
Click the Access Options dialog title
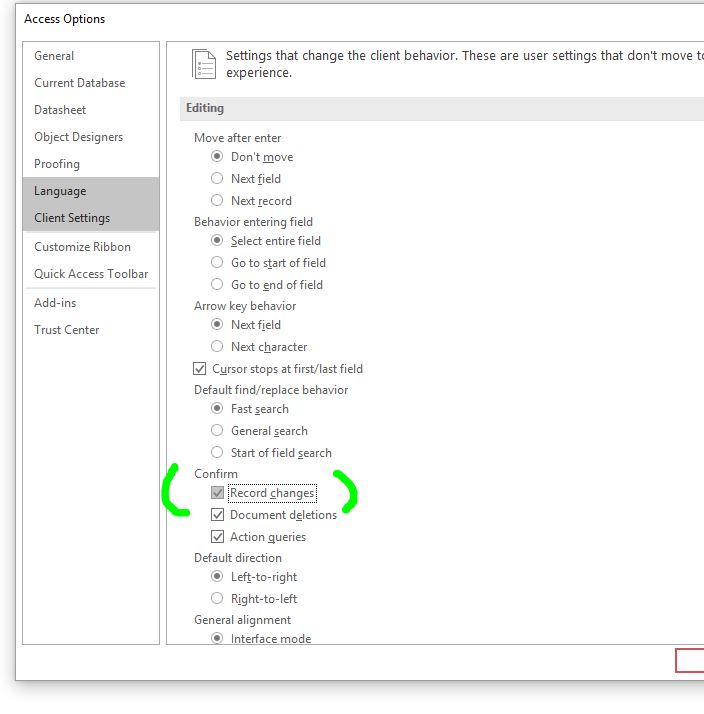65,19
